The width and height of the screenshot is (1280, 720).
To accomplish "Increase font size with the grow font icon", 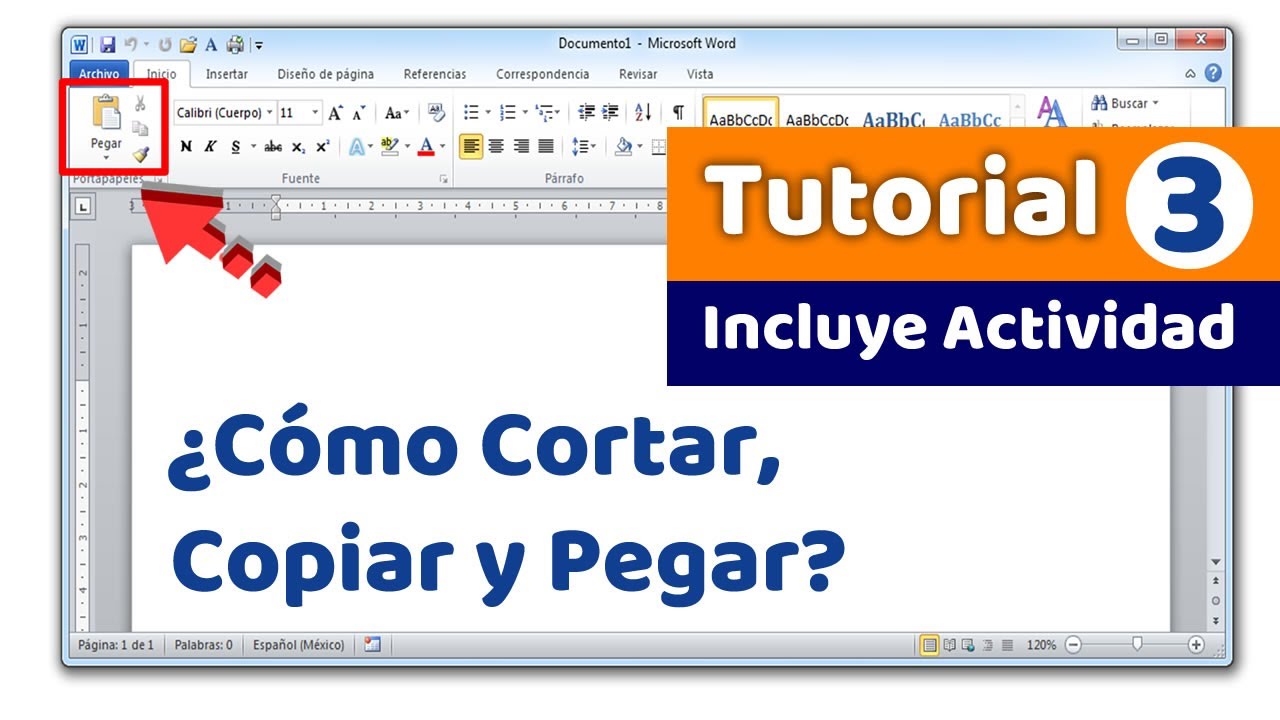I will tap(336, 113).
